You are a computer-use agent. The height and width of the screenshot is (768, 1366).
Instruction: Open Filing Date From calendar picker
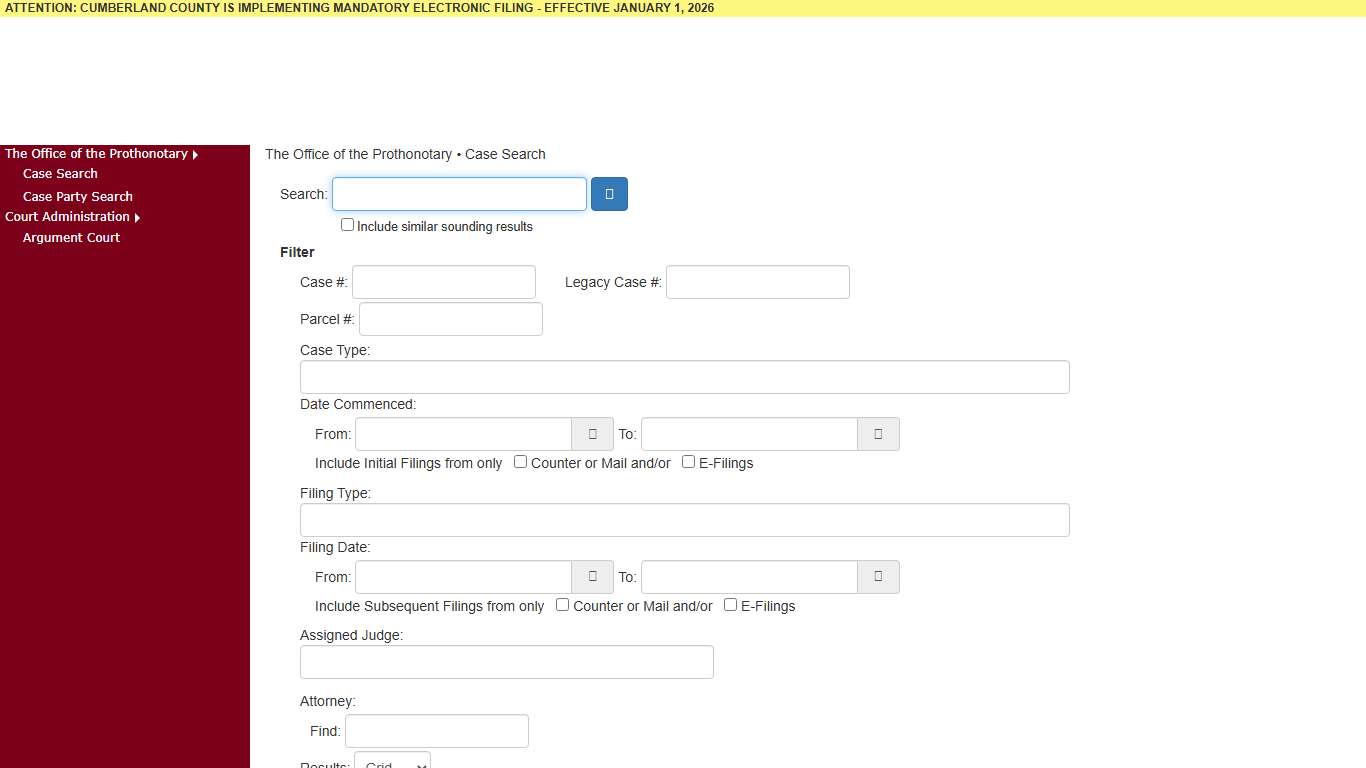[592, 577]
